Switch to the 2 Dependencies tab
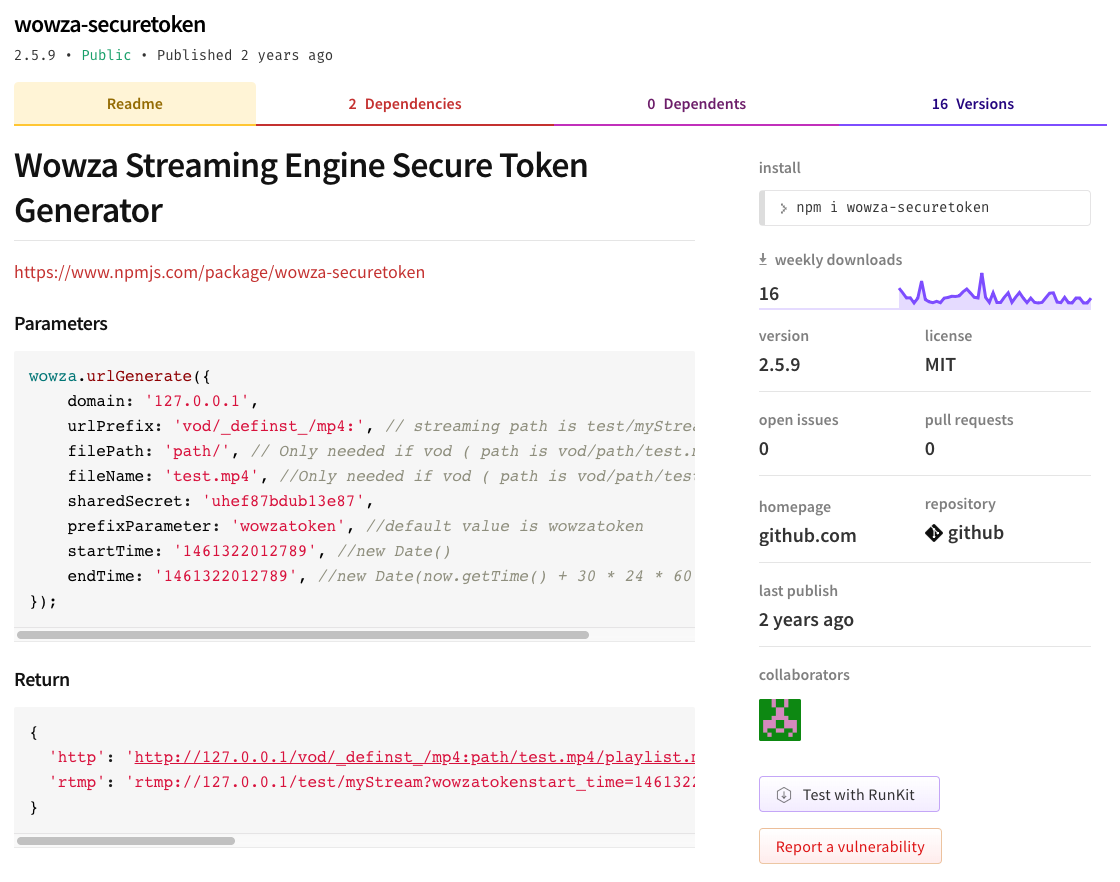 pyautogui.click(x=405, y=103)
